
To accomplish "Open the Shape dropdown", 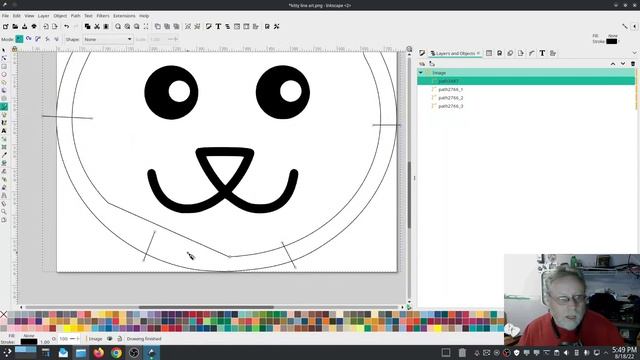I will [x=108, y=39].
